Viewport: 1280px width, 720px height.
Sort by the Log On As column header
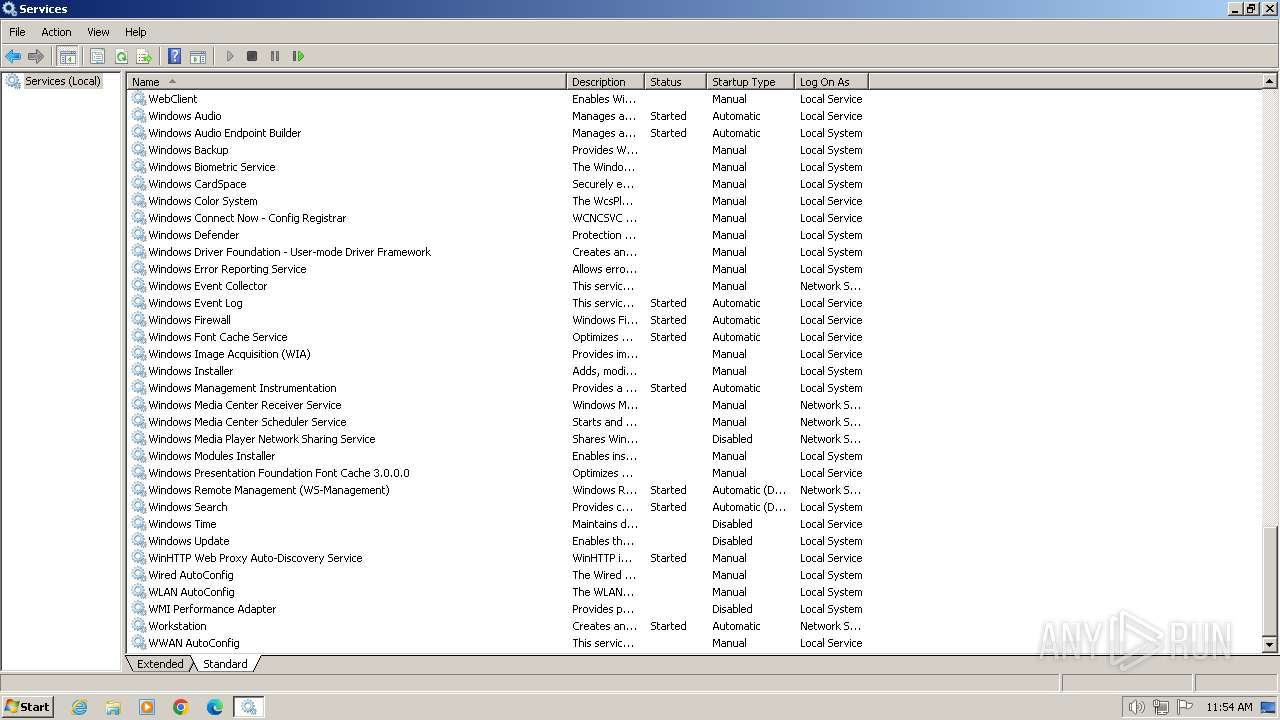(831, 82)
